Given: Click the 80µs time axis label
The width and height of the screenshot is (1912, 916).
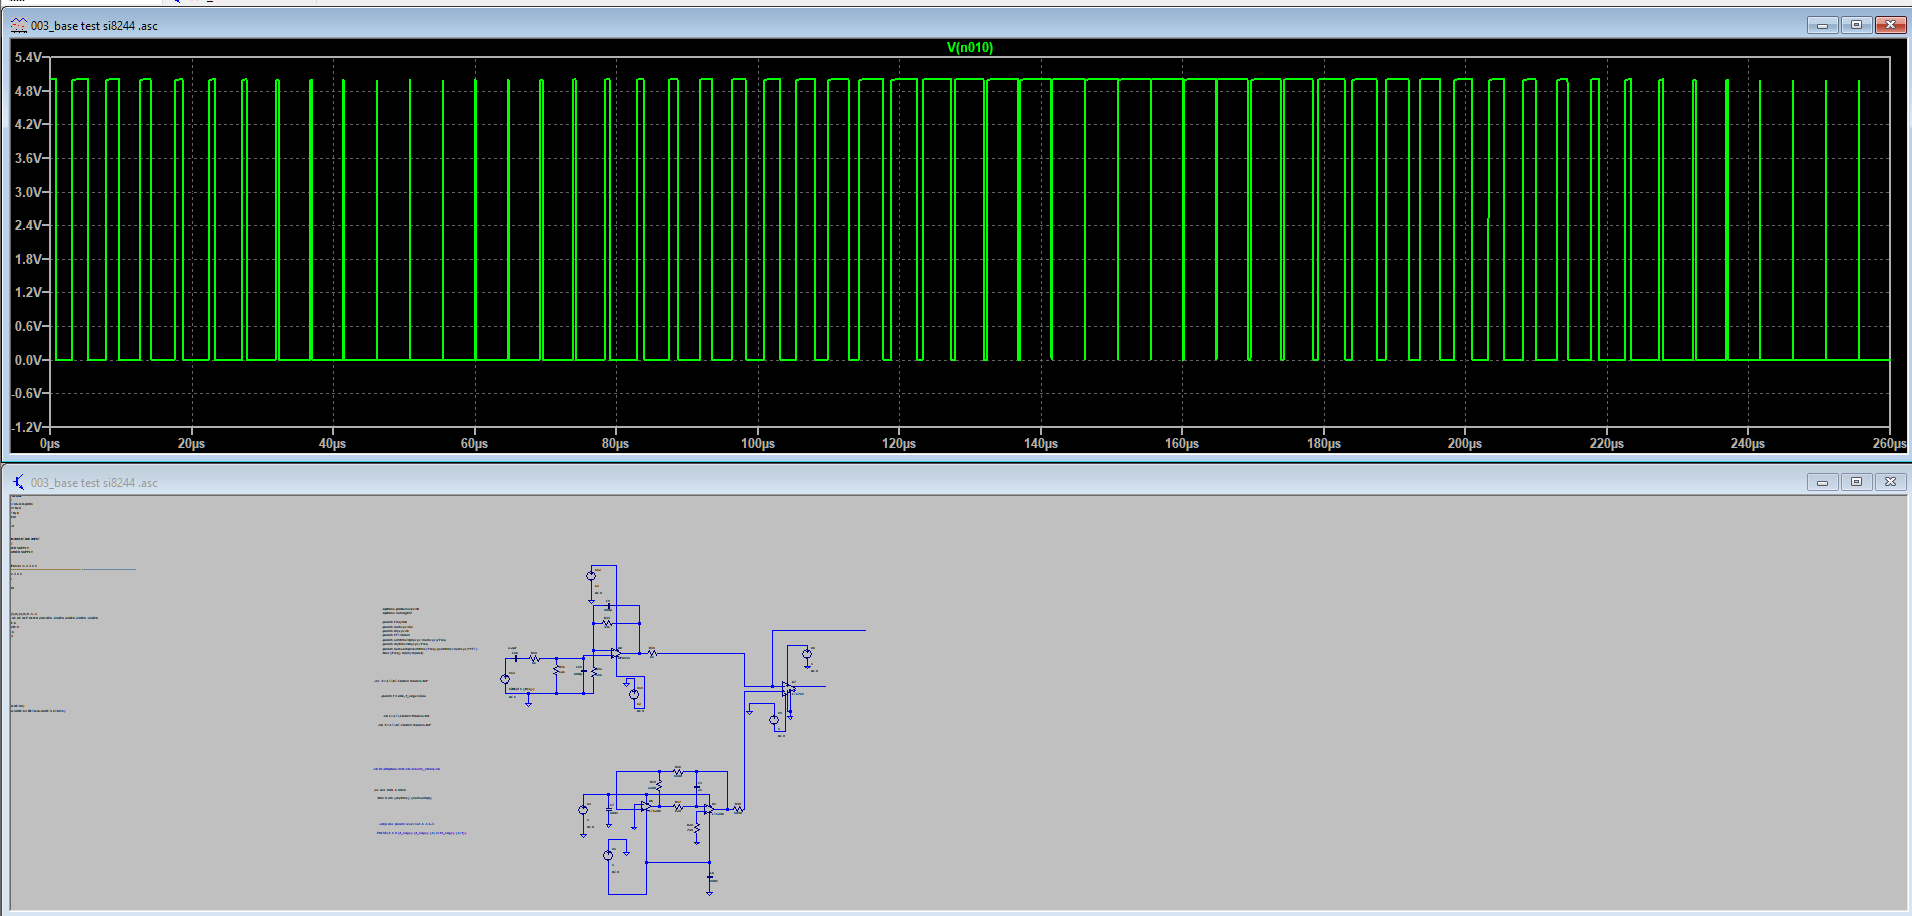Looking at the screenshot, I should [616, 443].
